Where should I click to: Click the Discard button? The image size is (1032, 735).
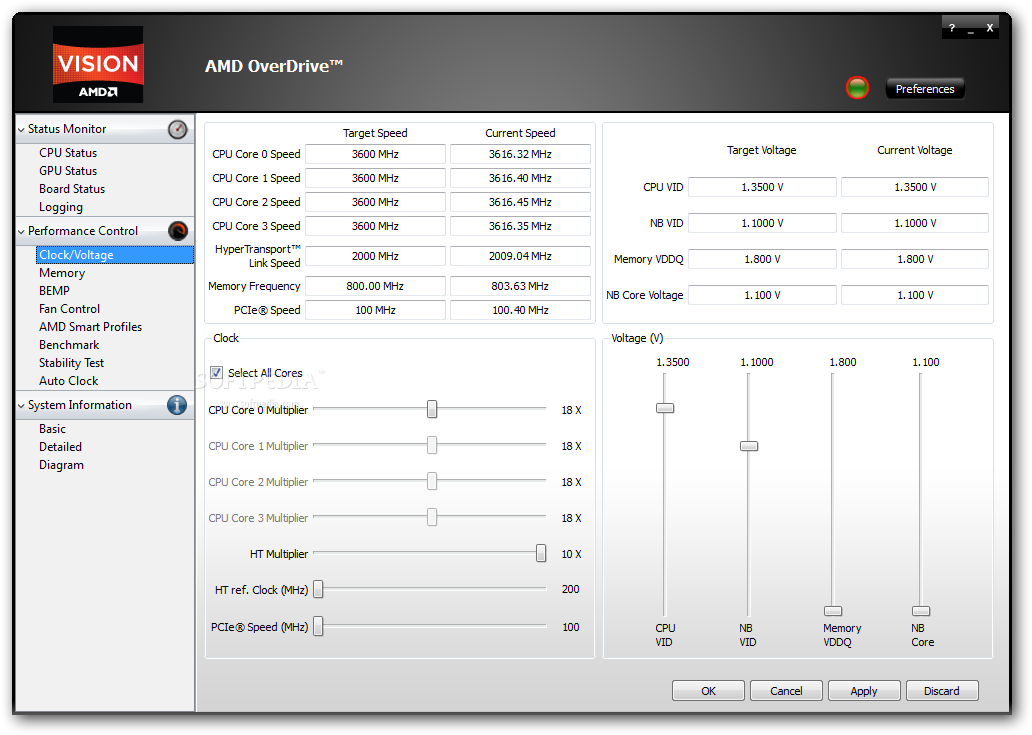[942, 691]
